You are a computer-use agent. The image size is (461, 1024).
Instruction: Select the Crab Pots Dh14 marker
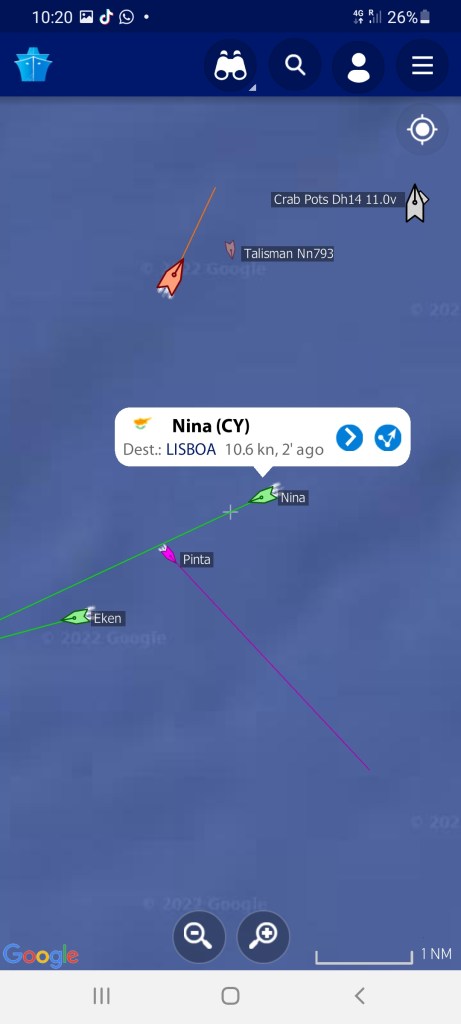pyautogui.click(x=415, y=203)
